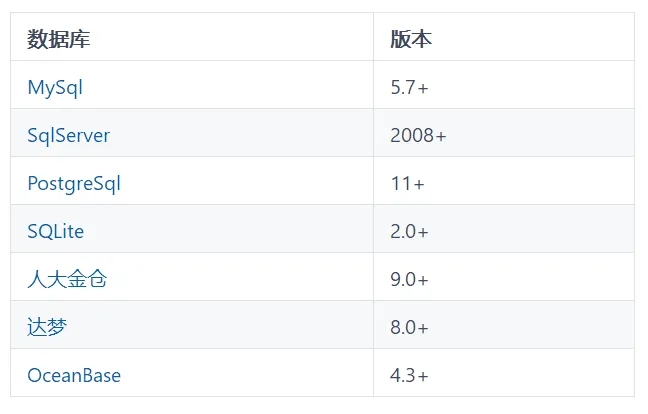This screenshot has width=648, height=414.
Task: Open the 达梦 link
Action: 47,327
